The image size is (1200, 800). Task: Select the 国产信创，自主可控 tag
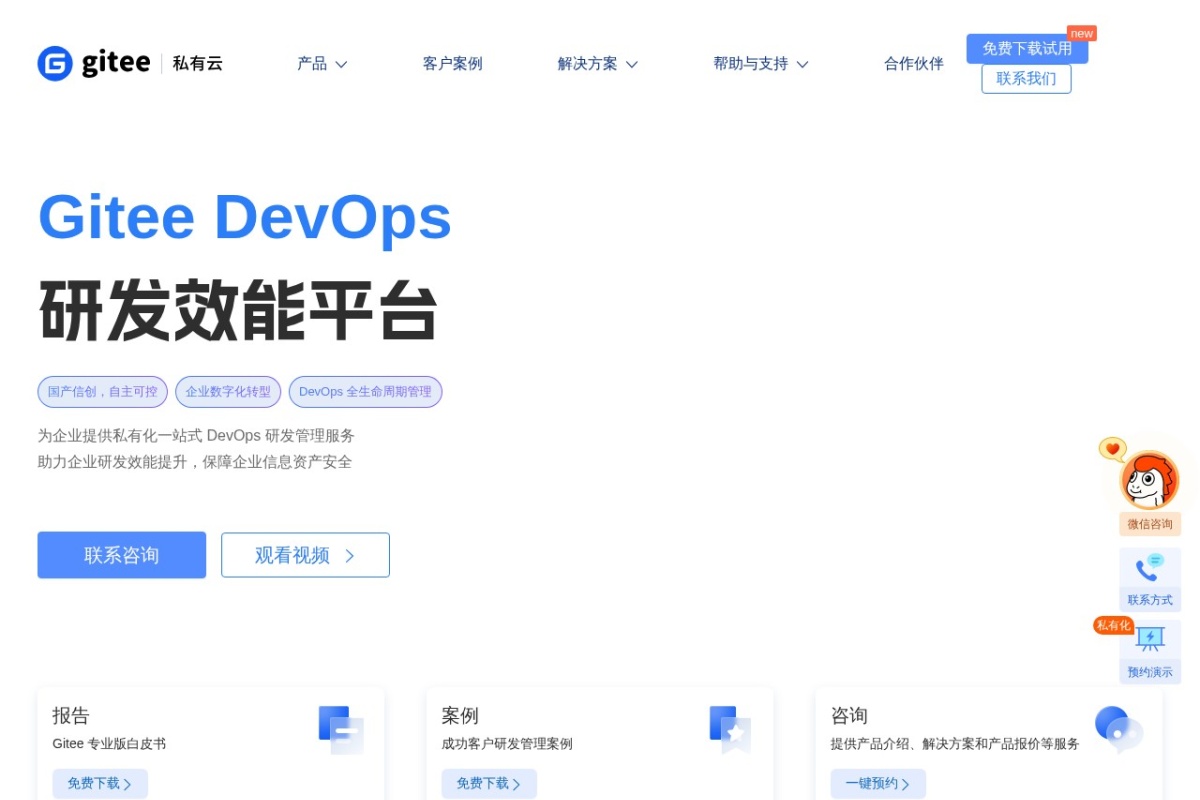tap(102, 392)
